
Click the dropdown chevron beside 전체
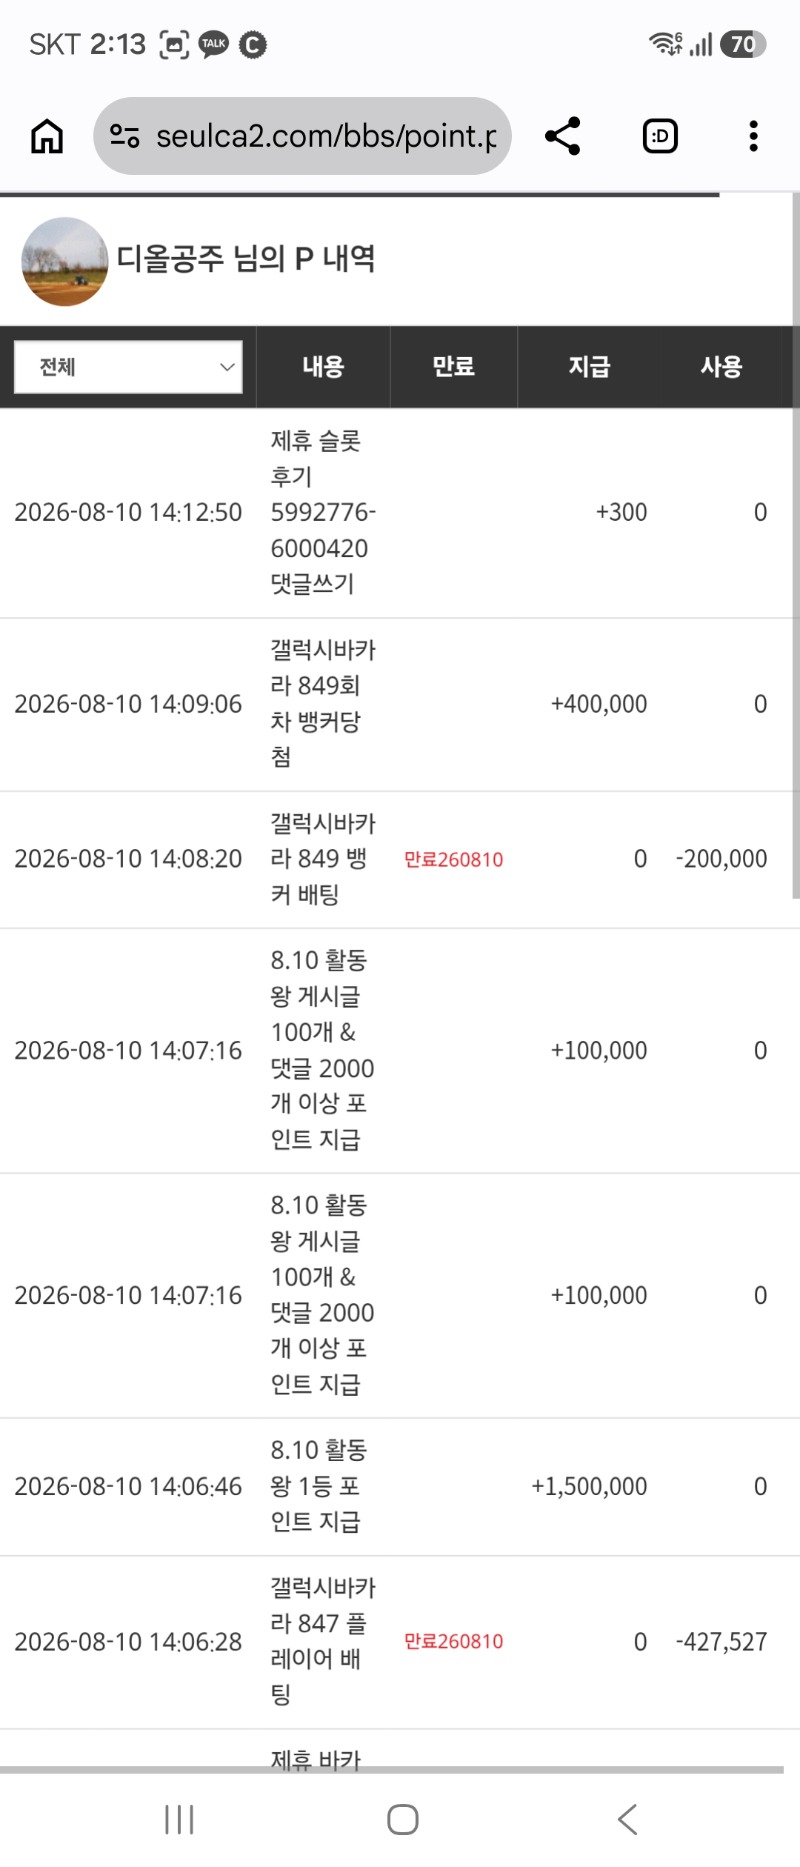tap(227, 367)
